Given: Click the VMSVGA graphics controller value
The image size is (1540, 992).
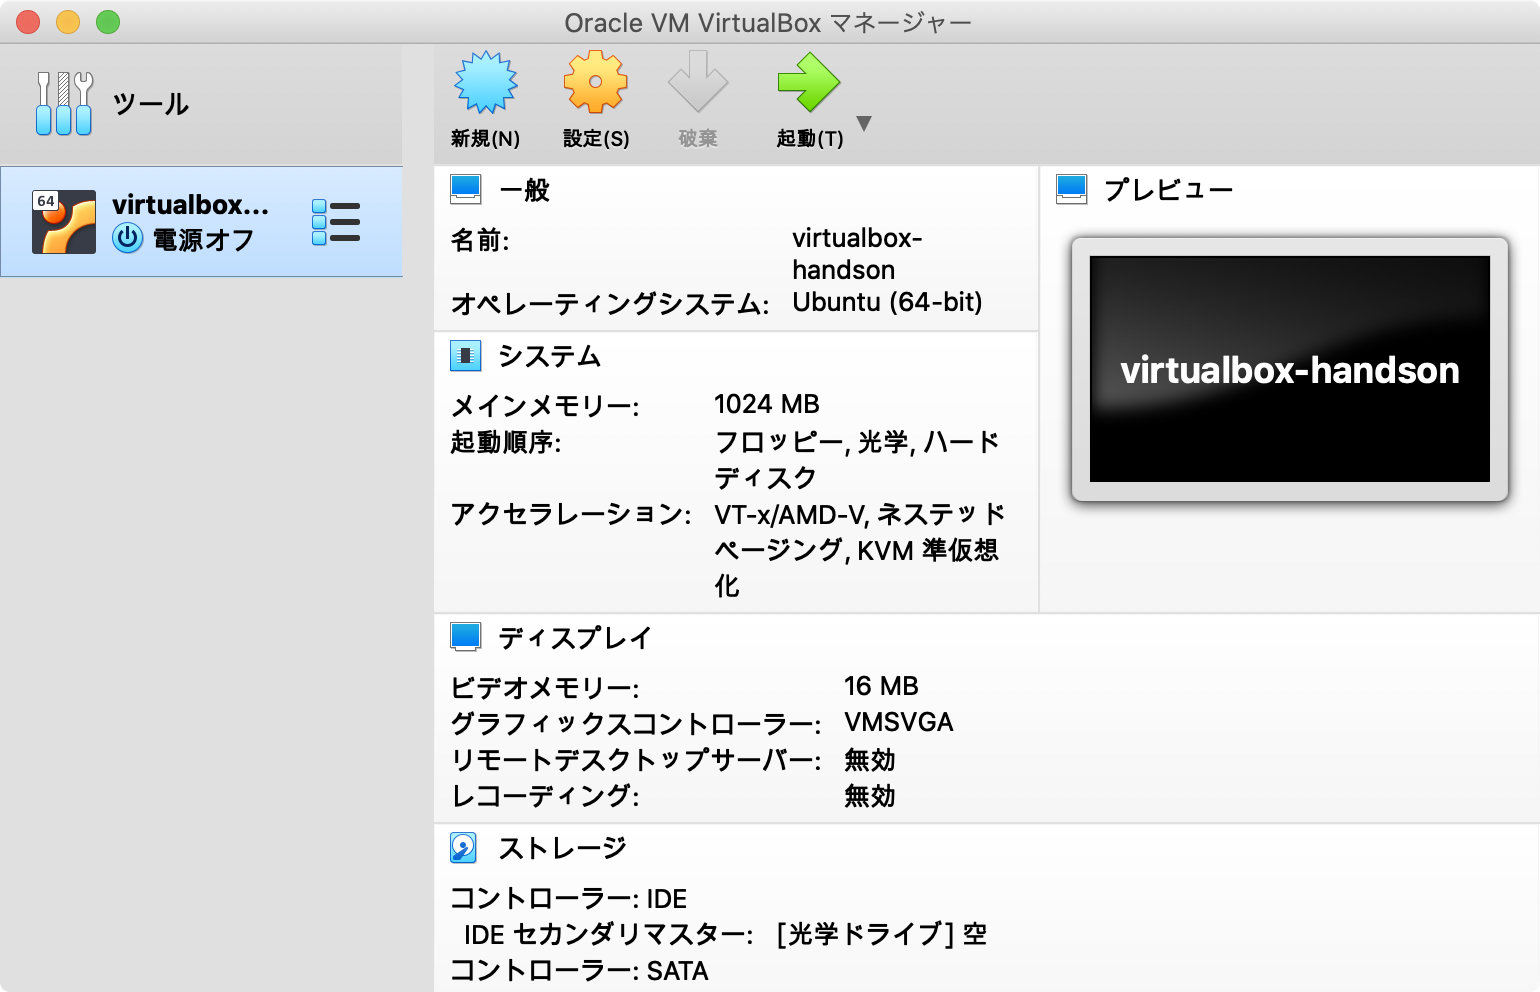Looking at the screenshot, I should pyautogui.click(x=899, y=722).
